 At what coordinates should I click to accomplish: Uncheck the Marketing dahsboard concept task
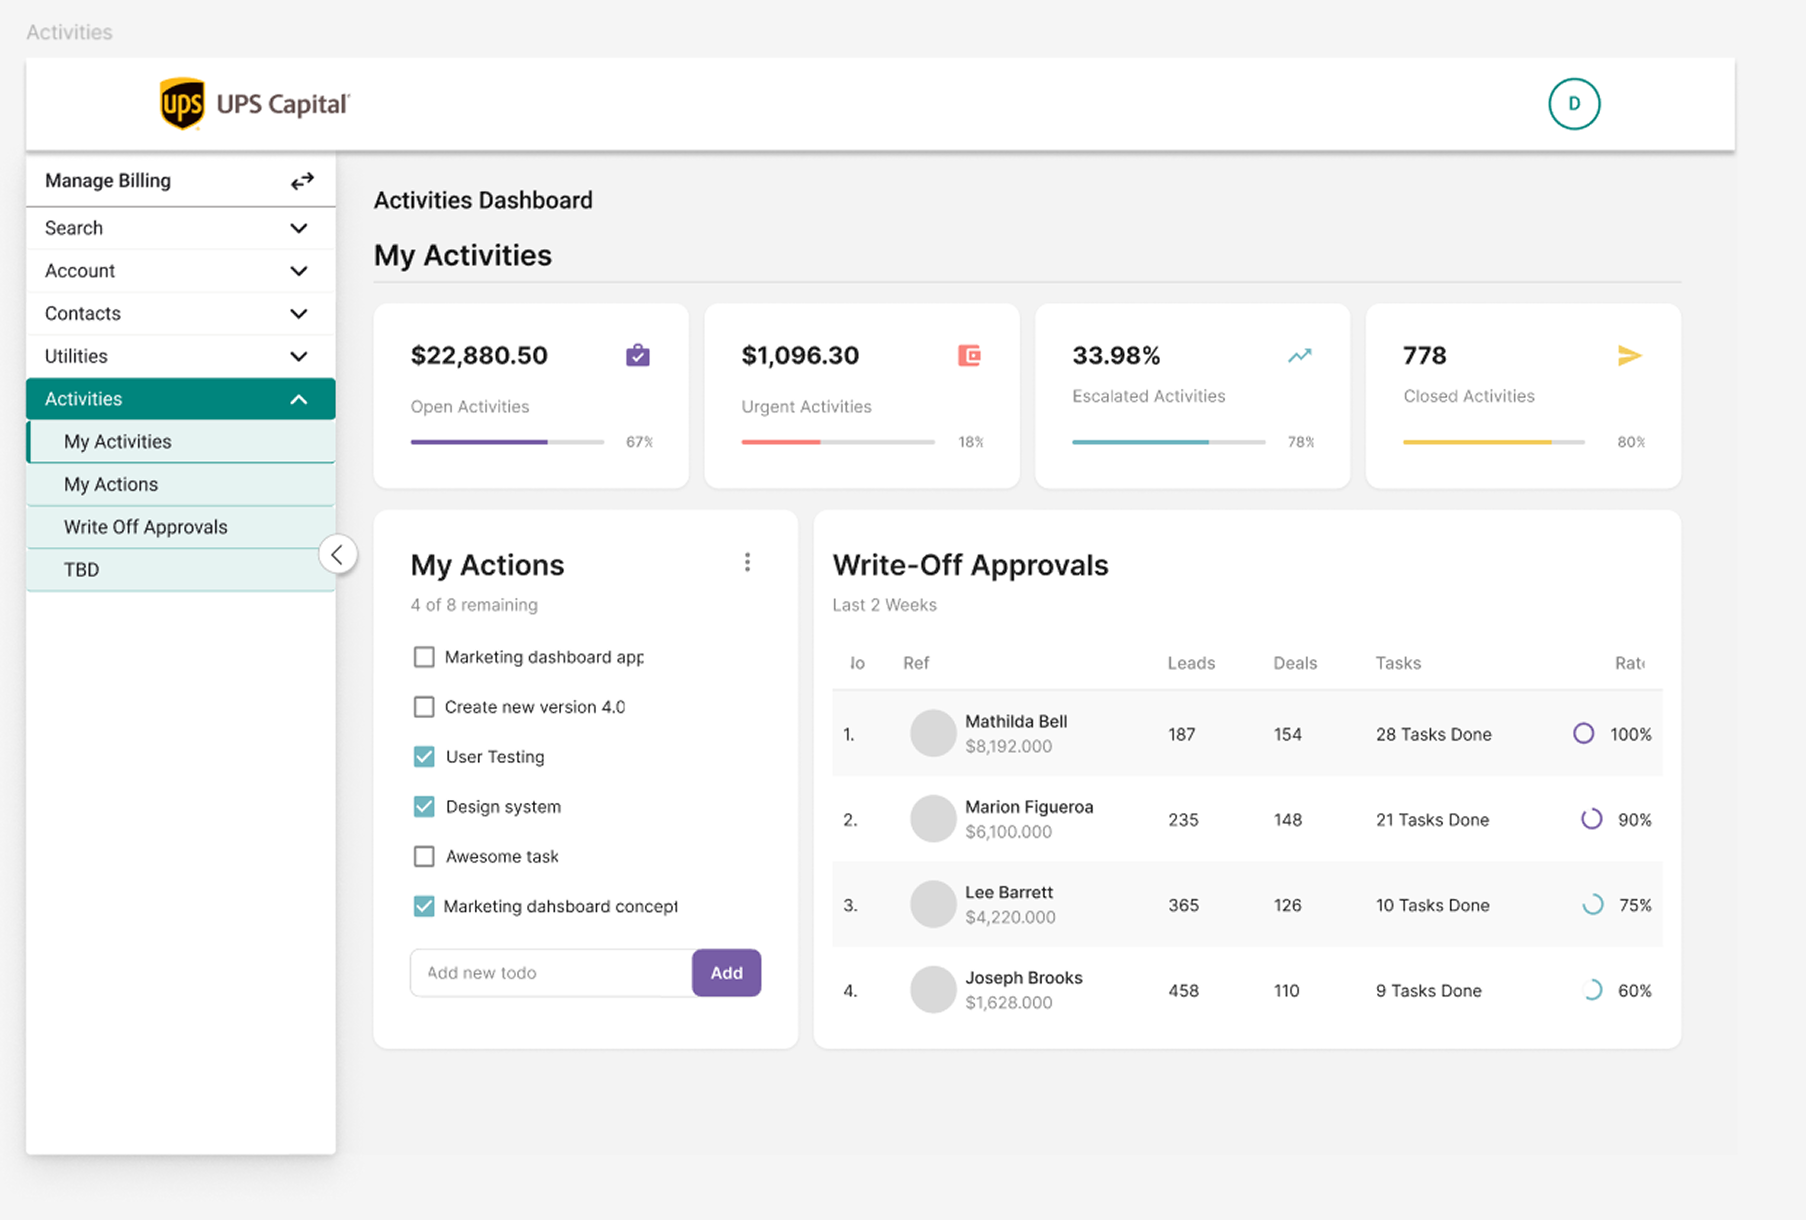pyautogui.click(x=424, y=906)
